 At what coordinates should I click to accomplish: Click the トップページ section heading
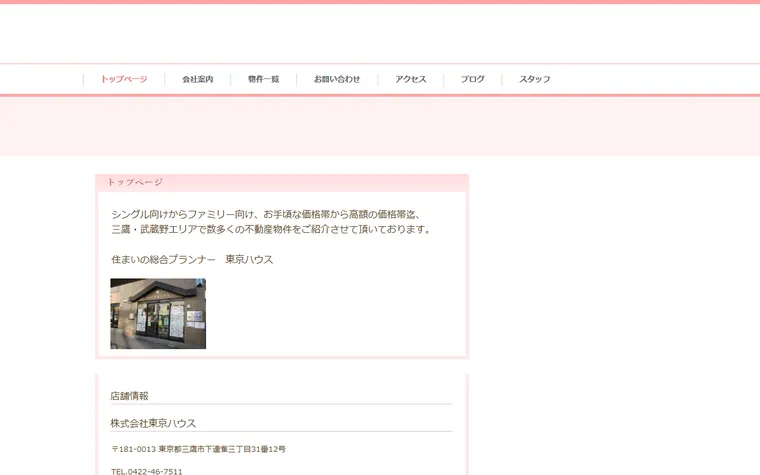click(x=135, y=182)
